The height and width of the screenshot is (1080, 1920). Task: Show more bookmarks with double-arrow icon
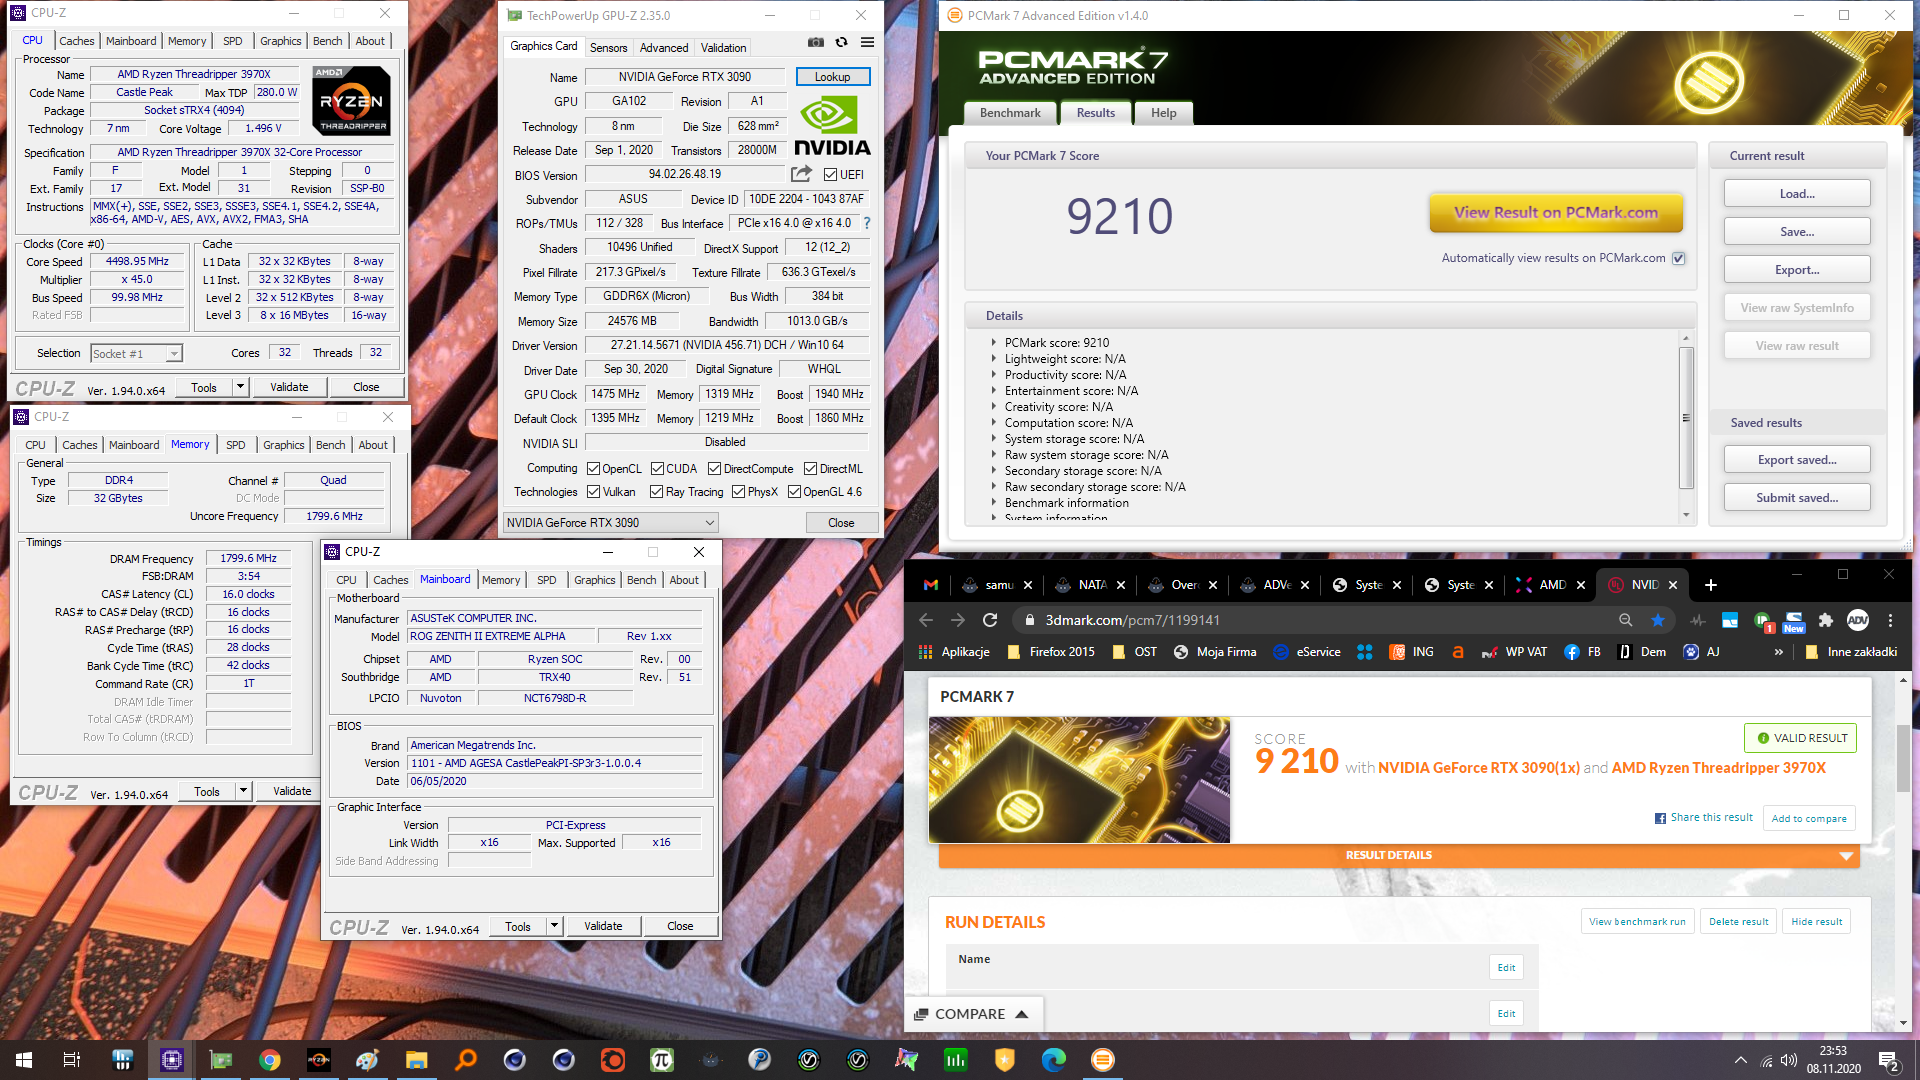pyautogui.click(x=1778, y=652)
